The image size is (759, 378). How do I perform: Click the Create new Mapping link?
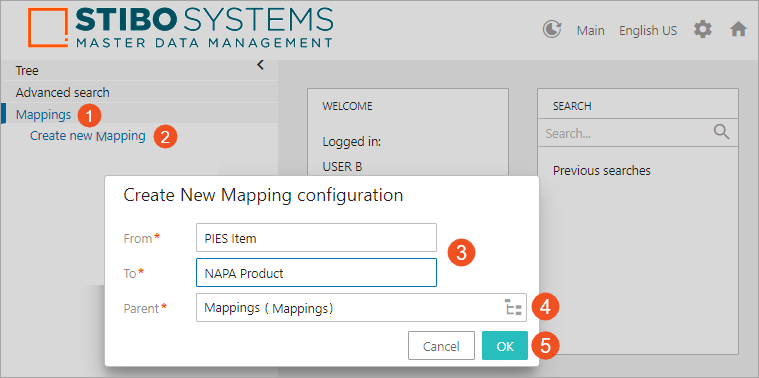click(88, 136)
